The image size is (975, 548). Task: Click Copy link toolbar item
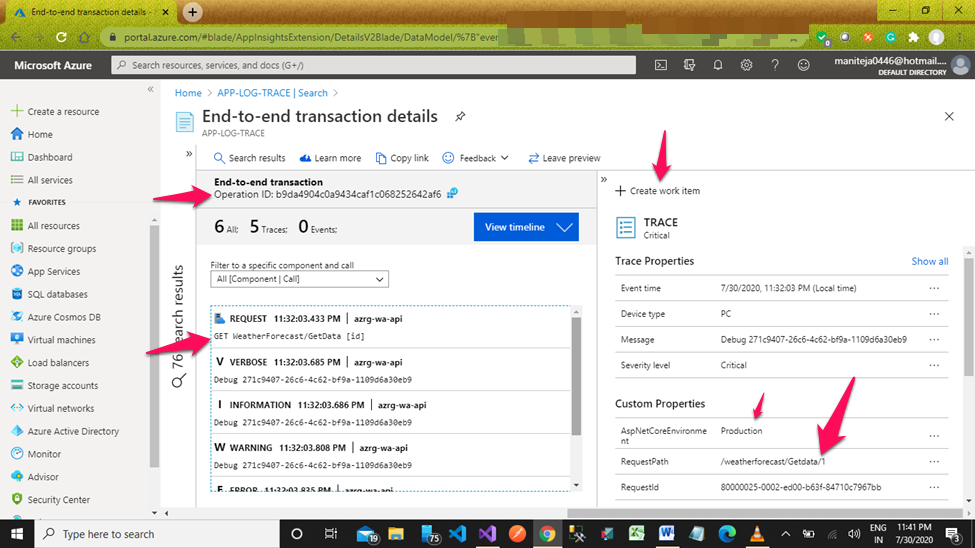coord(402,158)
